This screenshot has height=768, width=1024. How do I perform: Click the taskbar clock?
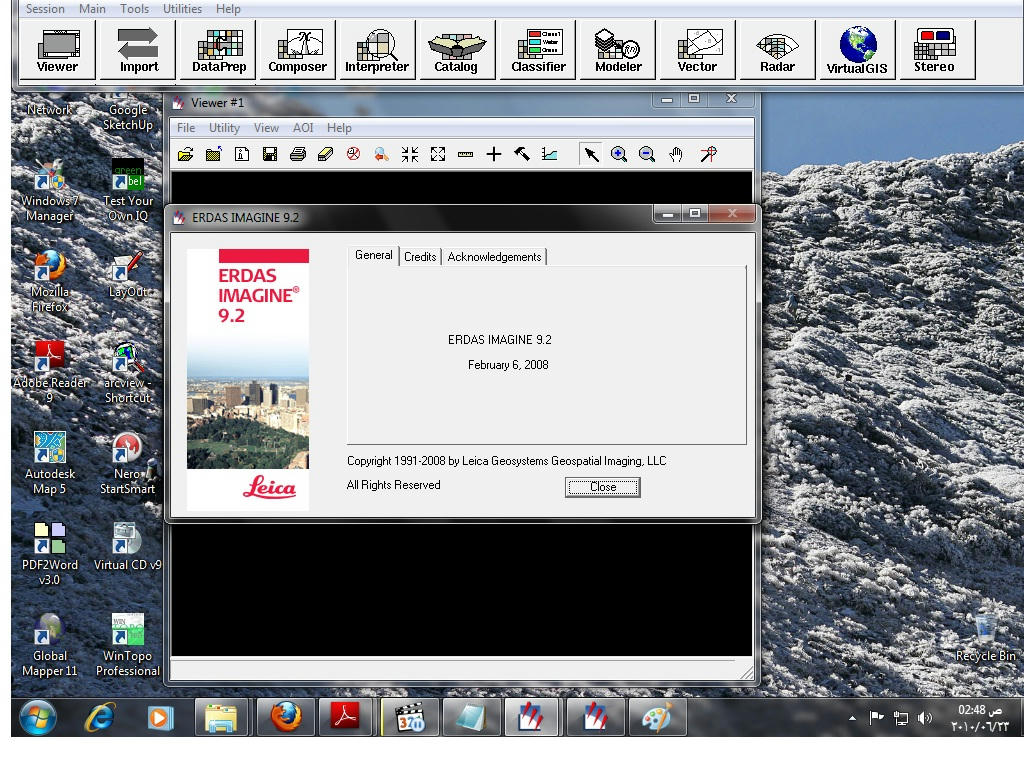[x=980, y=718]
